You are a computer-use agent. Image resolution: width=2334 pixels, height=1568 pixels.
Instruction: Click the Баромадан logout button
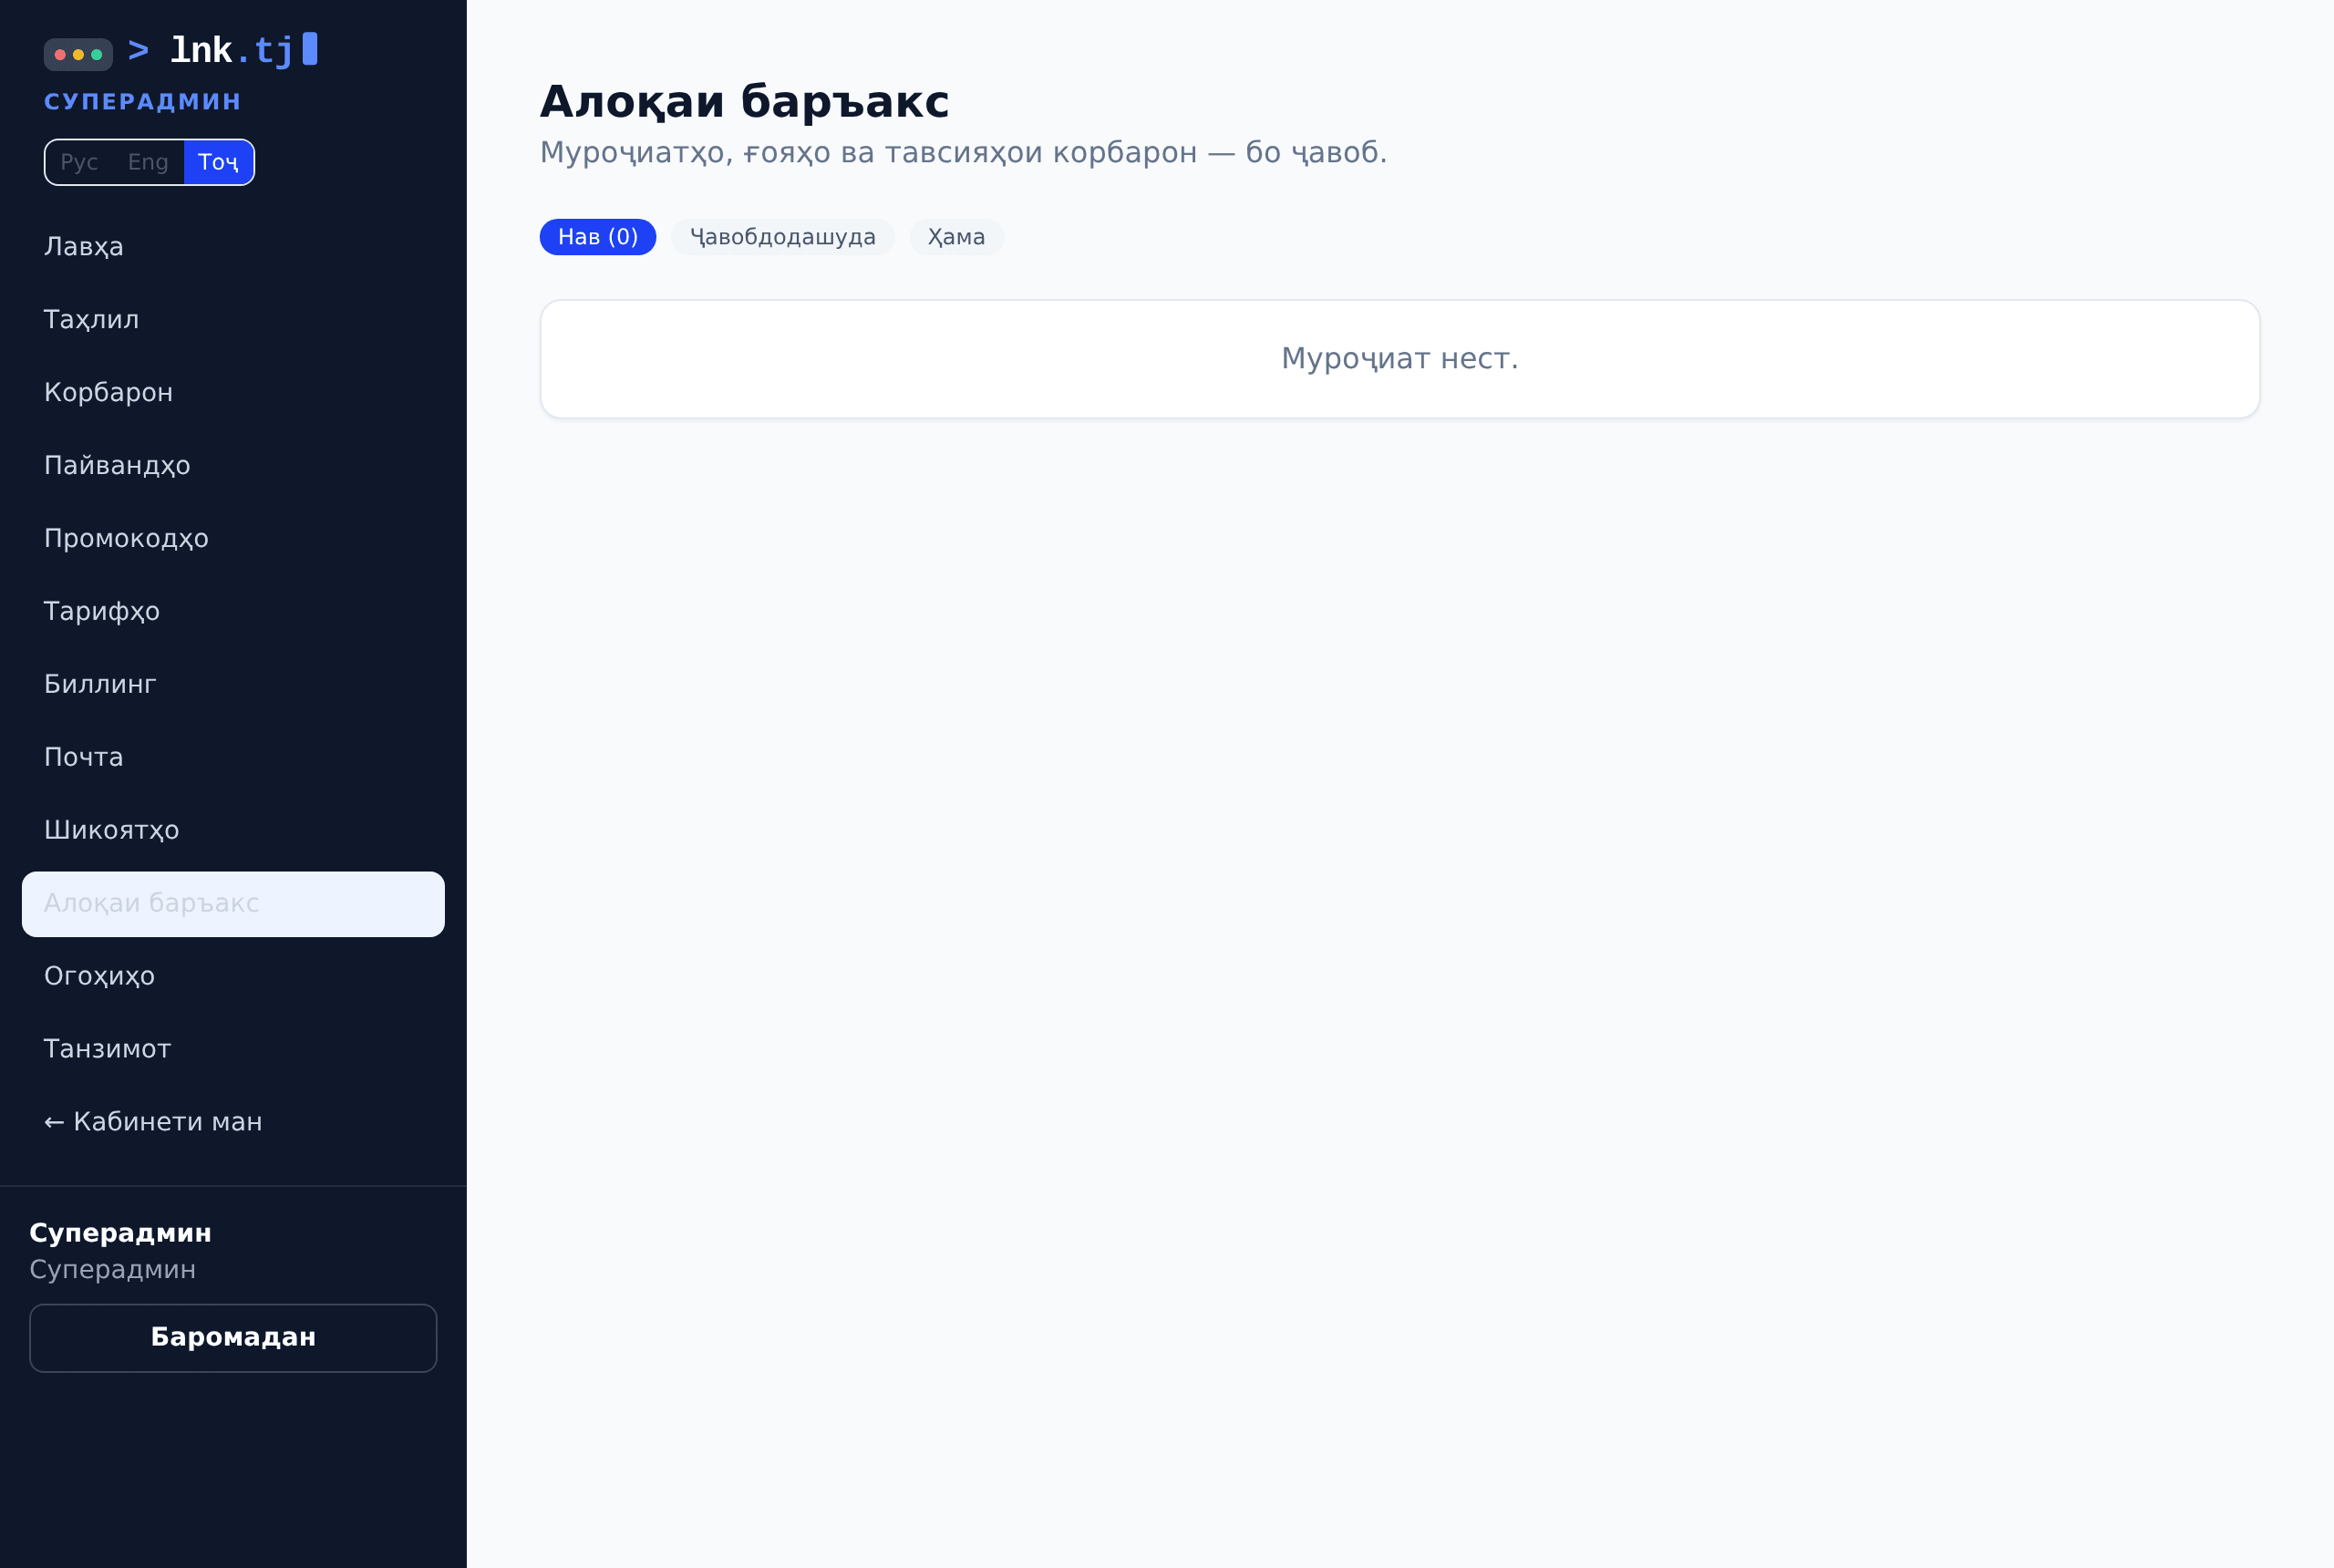[x=233, y=1338]
